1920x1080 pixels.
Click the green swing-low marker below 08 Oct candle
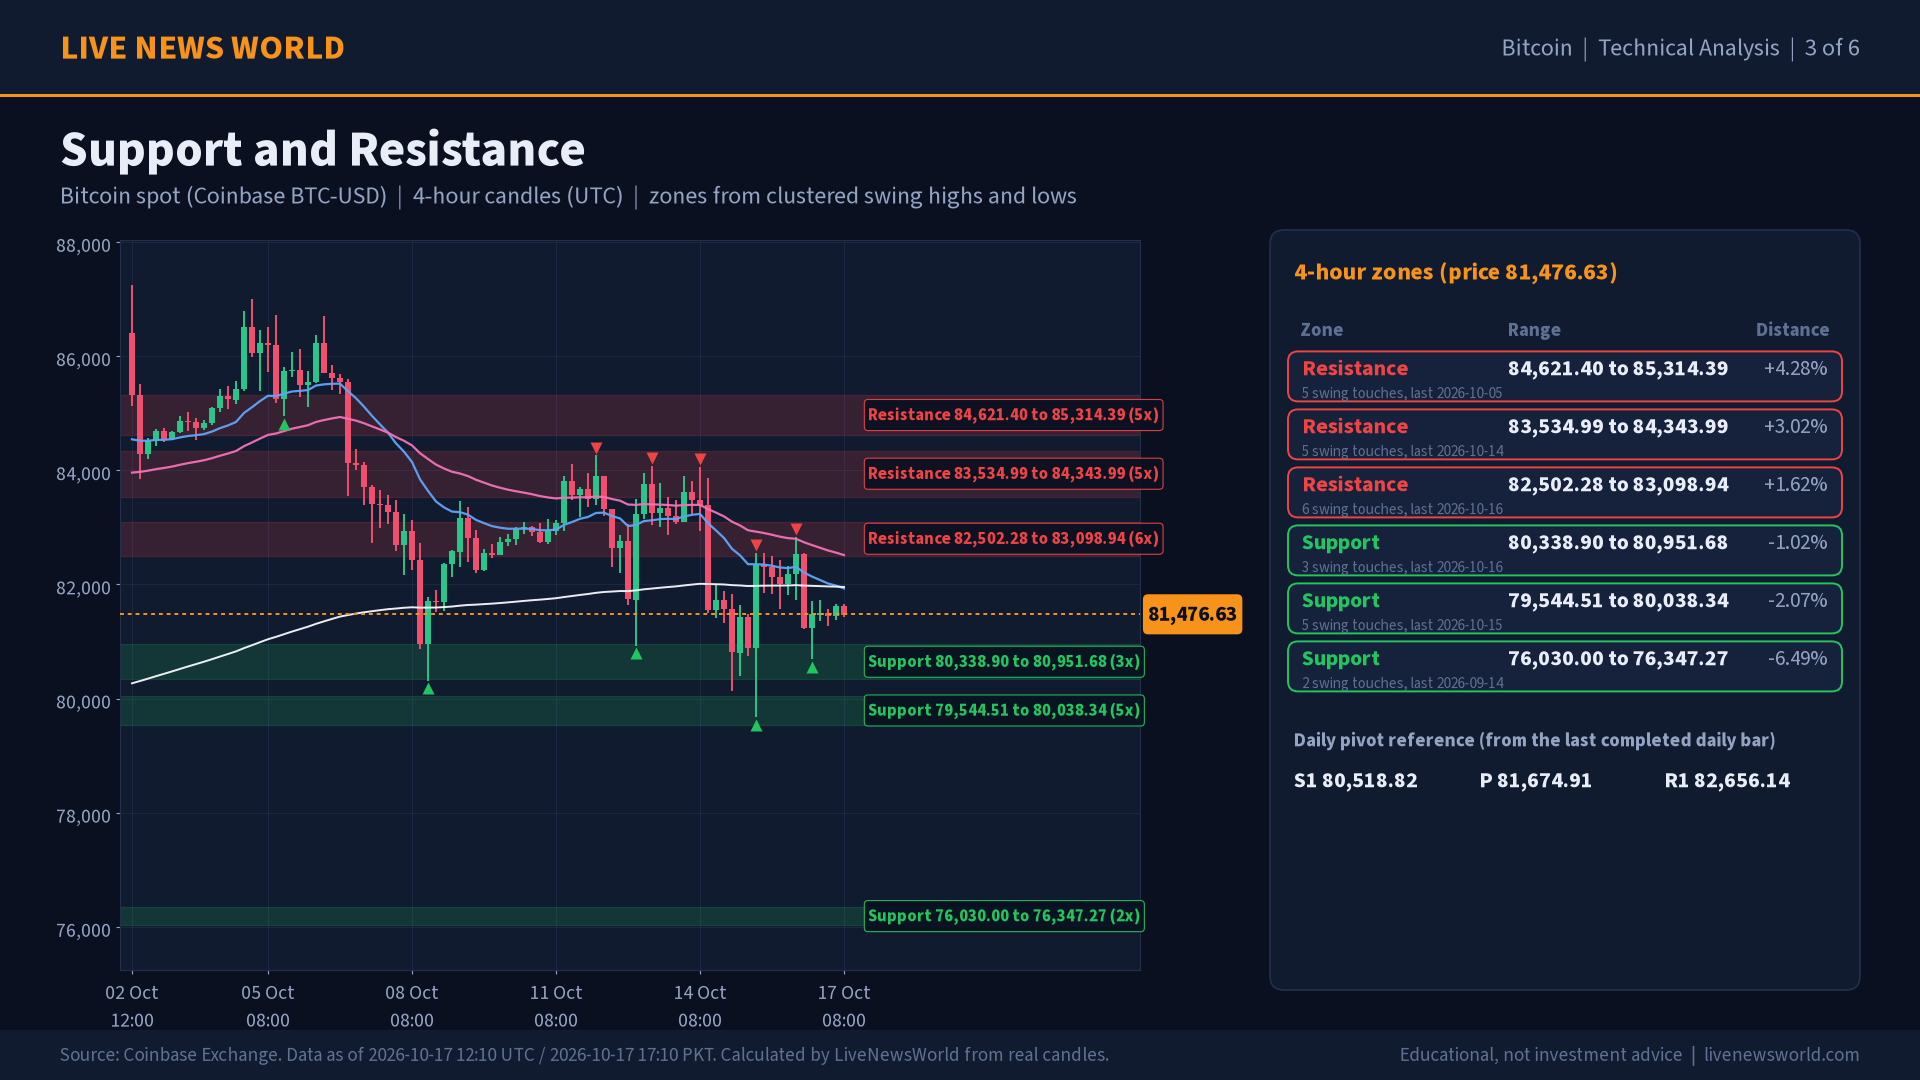428,689
